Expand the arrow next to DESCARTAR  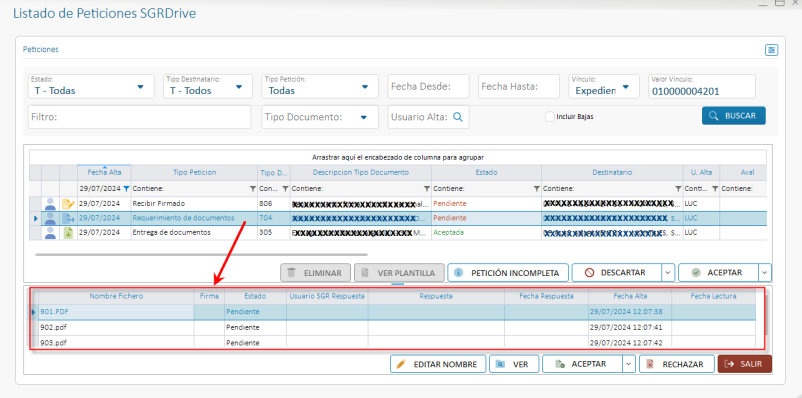click(669, 273)
